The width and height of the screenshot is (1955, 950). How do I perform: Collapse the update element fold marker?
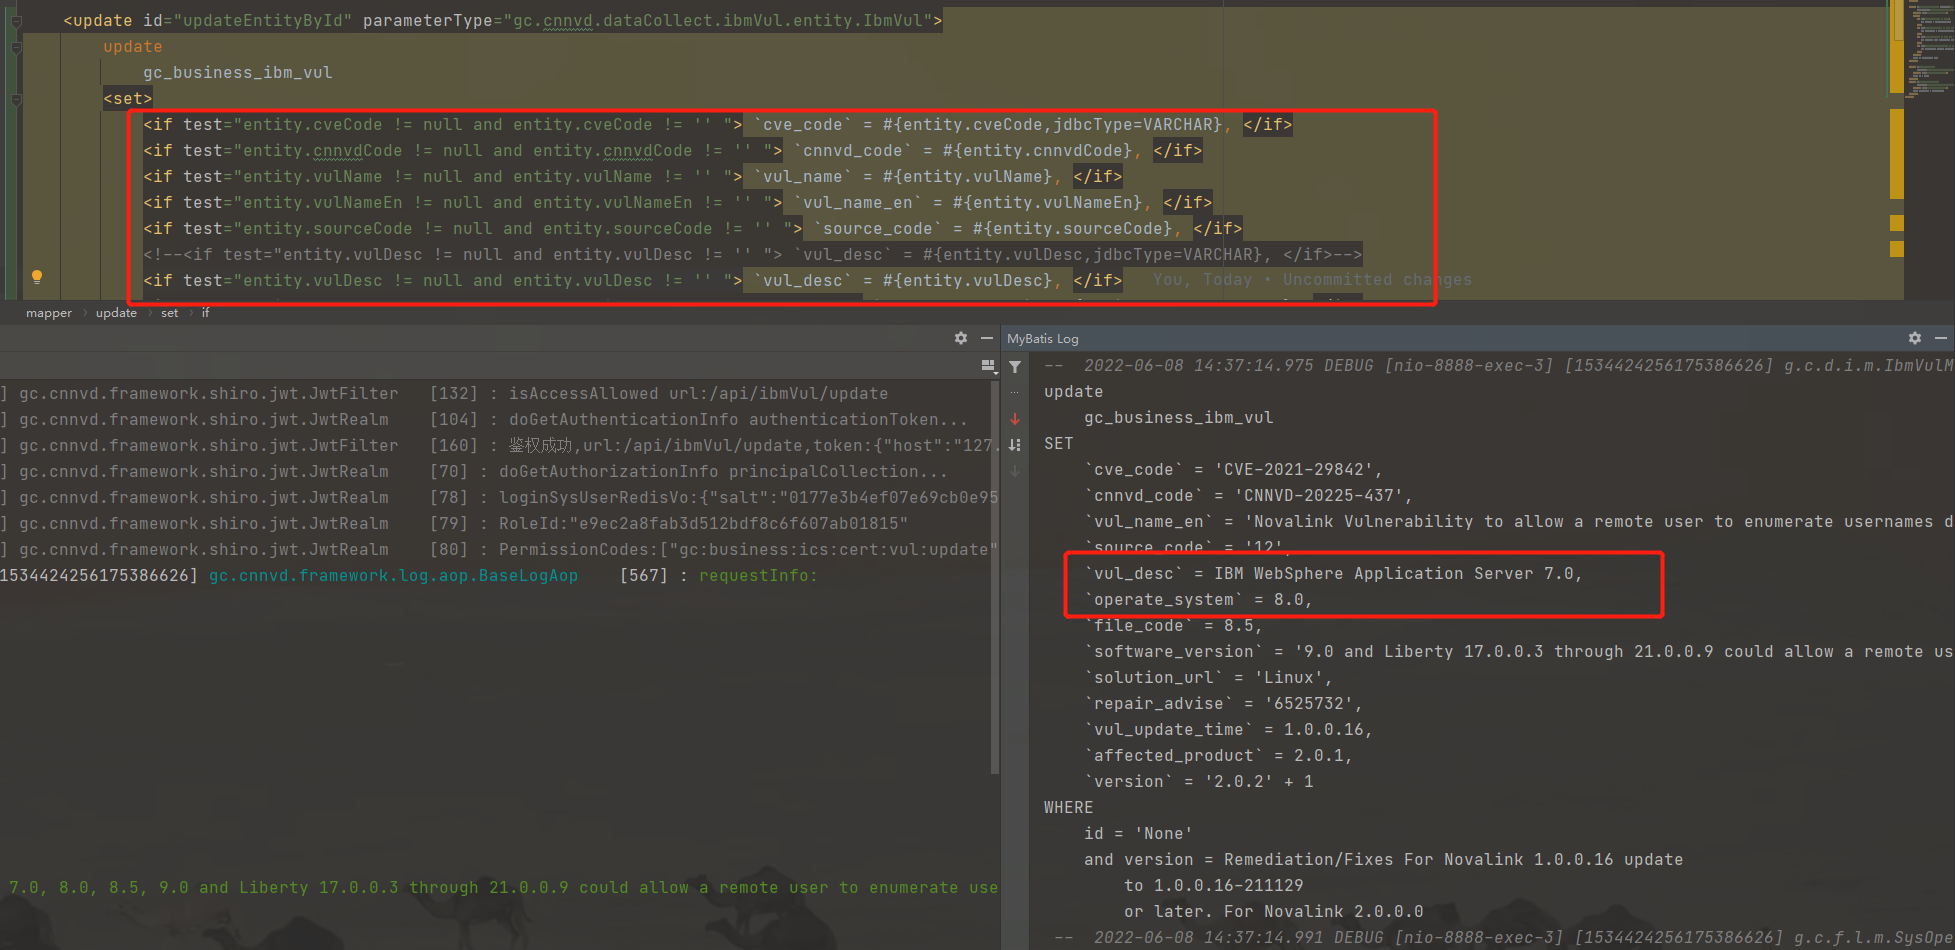click(x=17, y=20)
